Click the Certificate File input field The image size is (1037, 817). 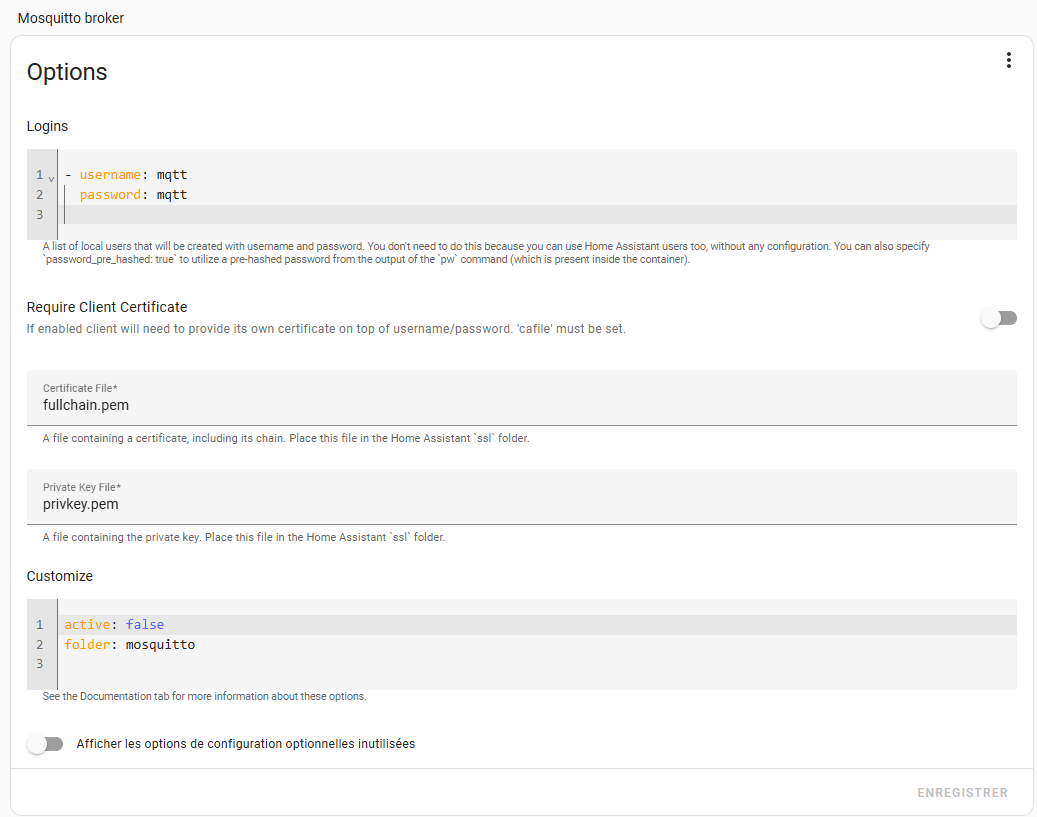click(521, 405)
